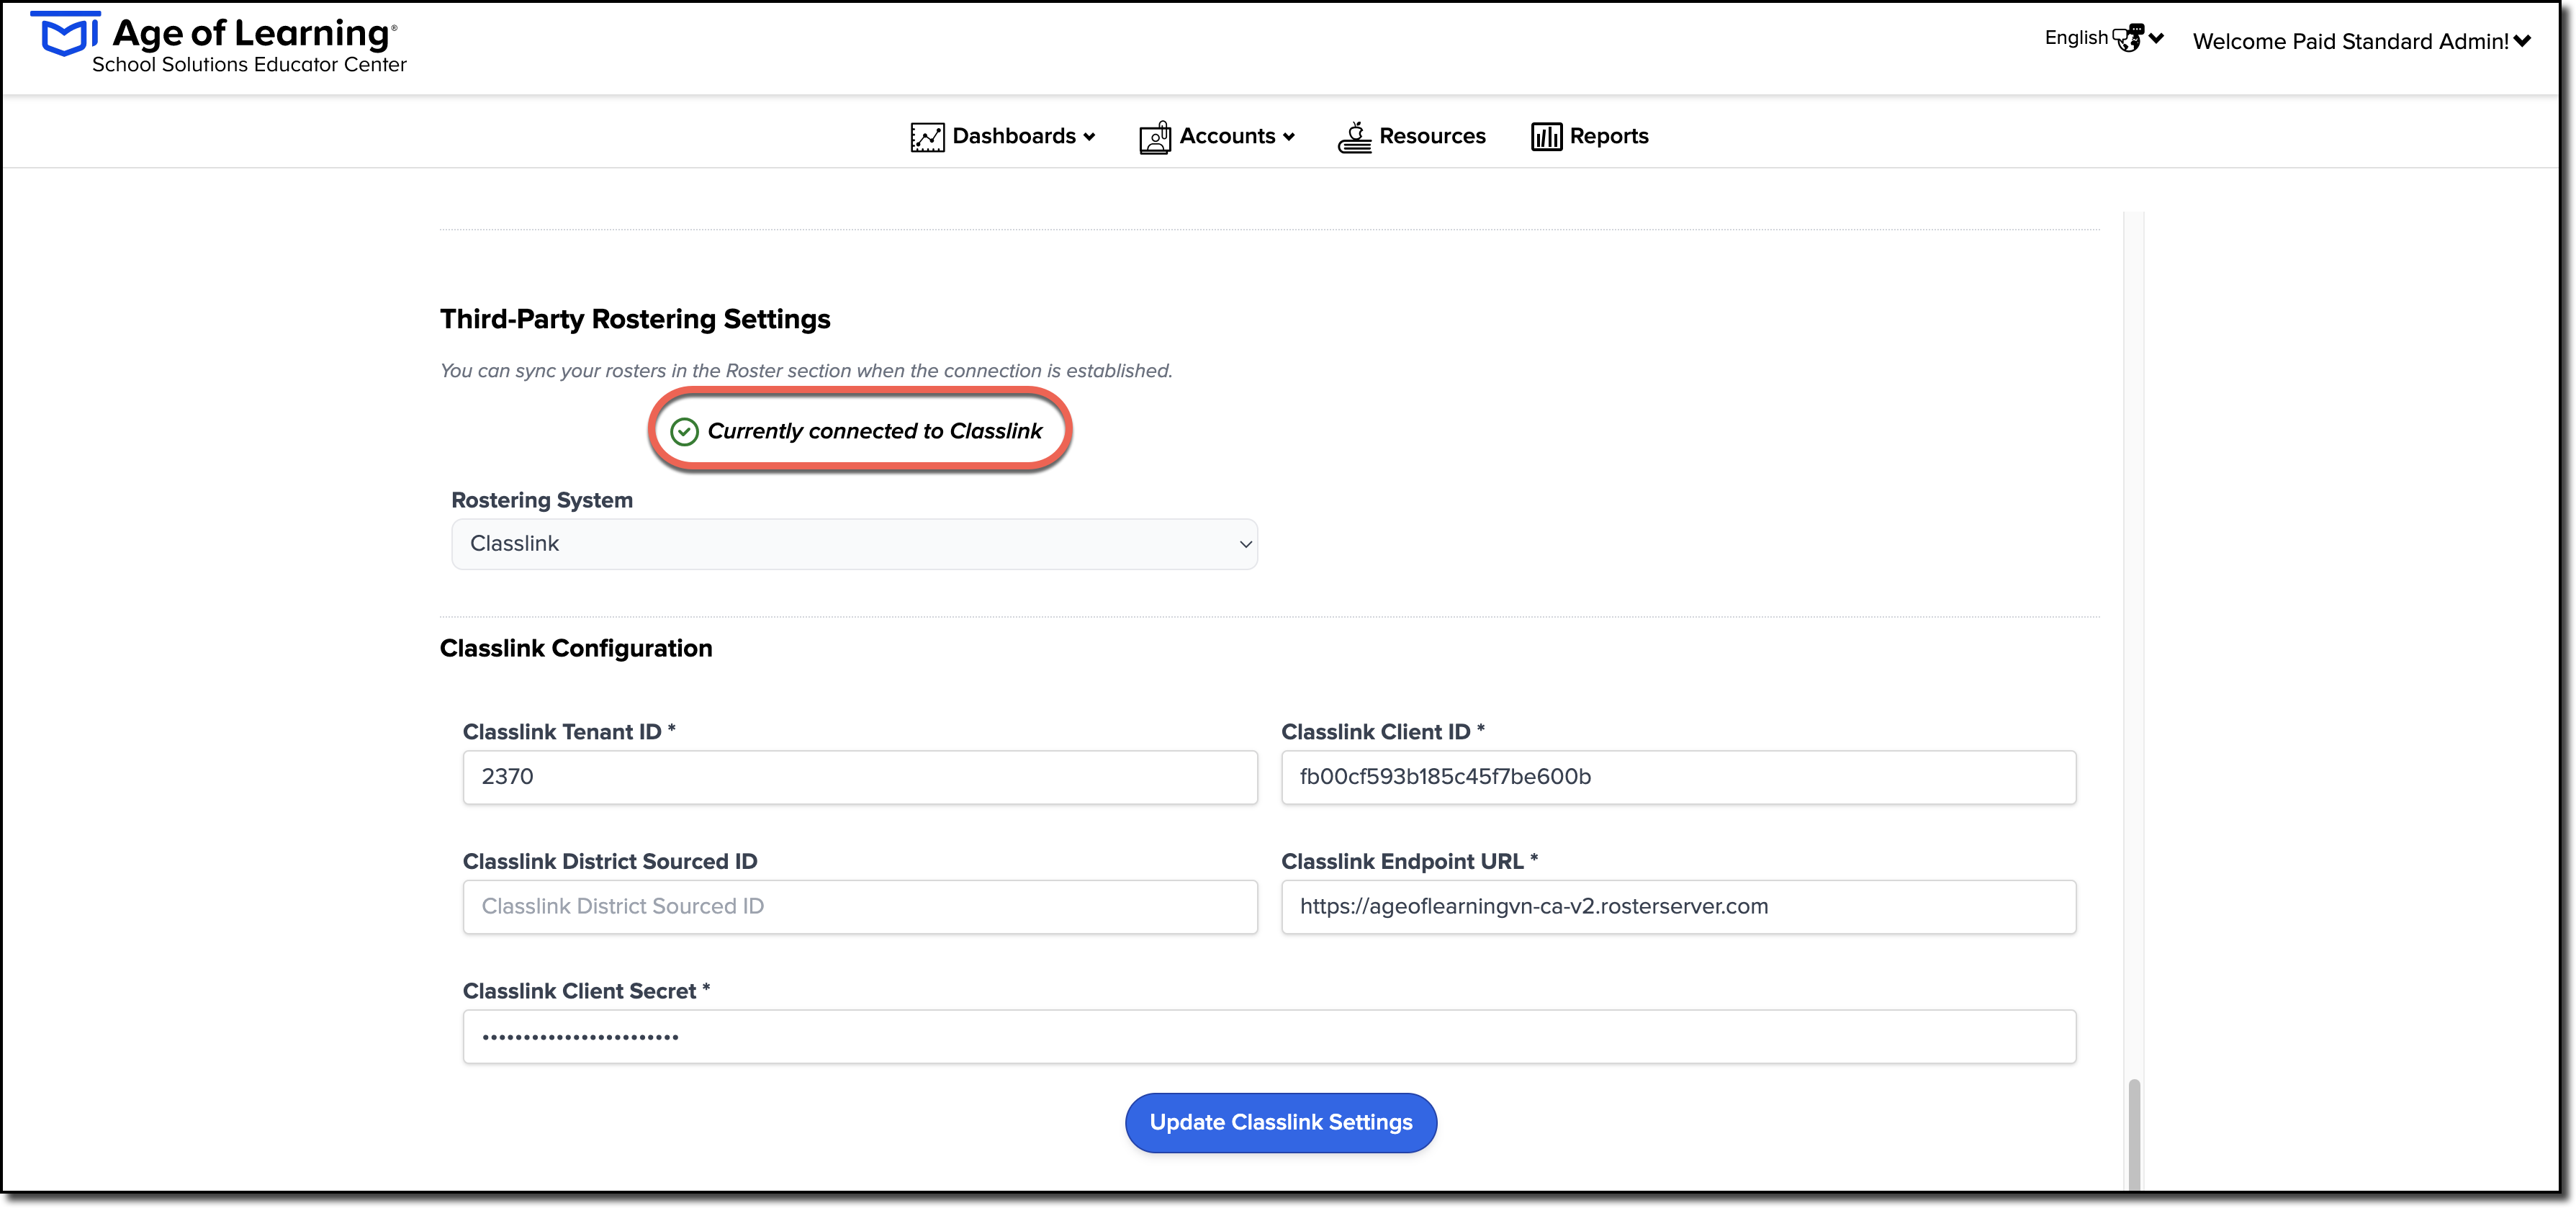Go to the Resources page
This screenshot has height=1208, width=2576.
pyautogui.click(x=1432, y=136)
